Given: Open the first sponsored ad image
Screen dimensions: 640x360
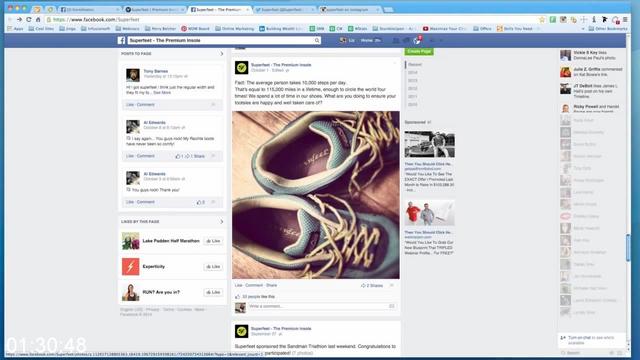Looking at the screenshot, I should click(x=429, y=144).
